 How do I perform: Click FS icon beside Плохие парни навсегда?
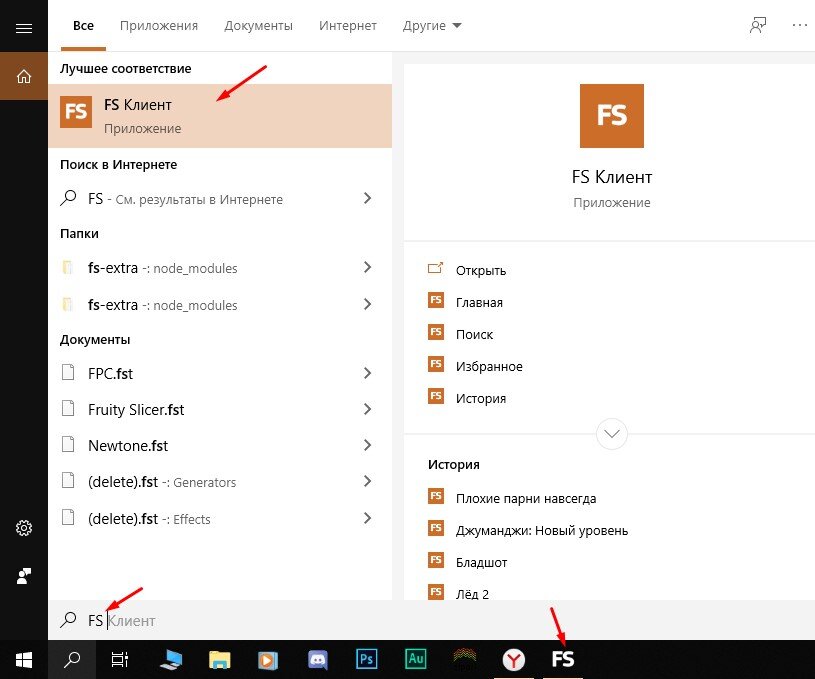436,496
